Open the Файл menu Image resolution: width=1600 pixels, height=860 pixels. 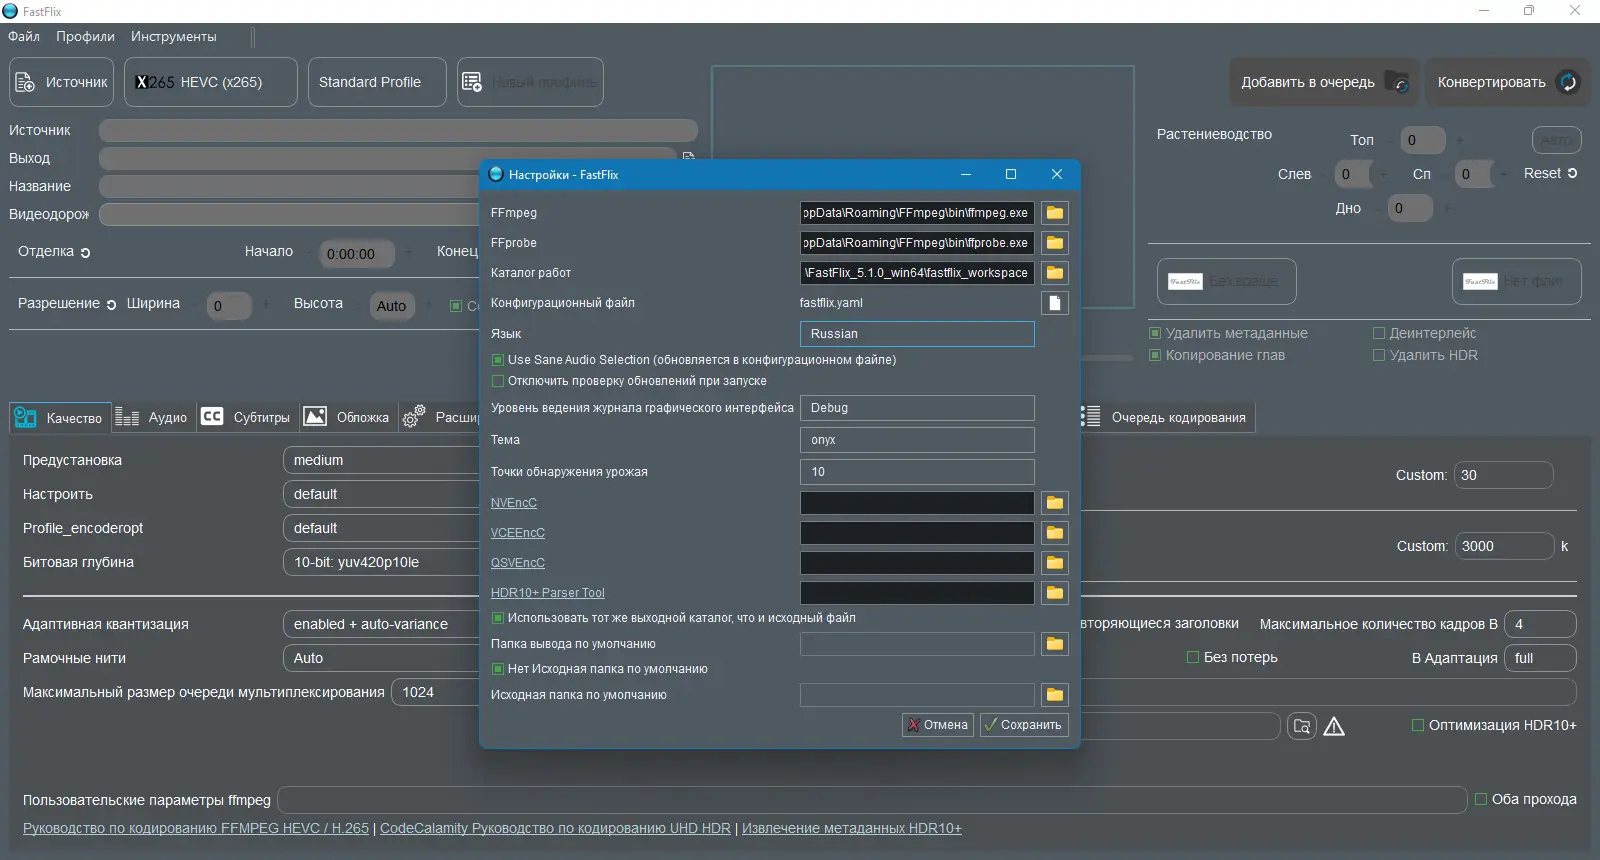click(x=24, y=36)
